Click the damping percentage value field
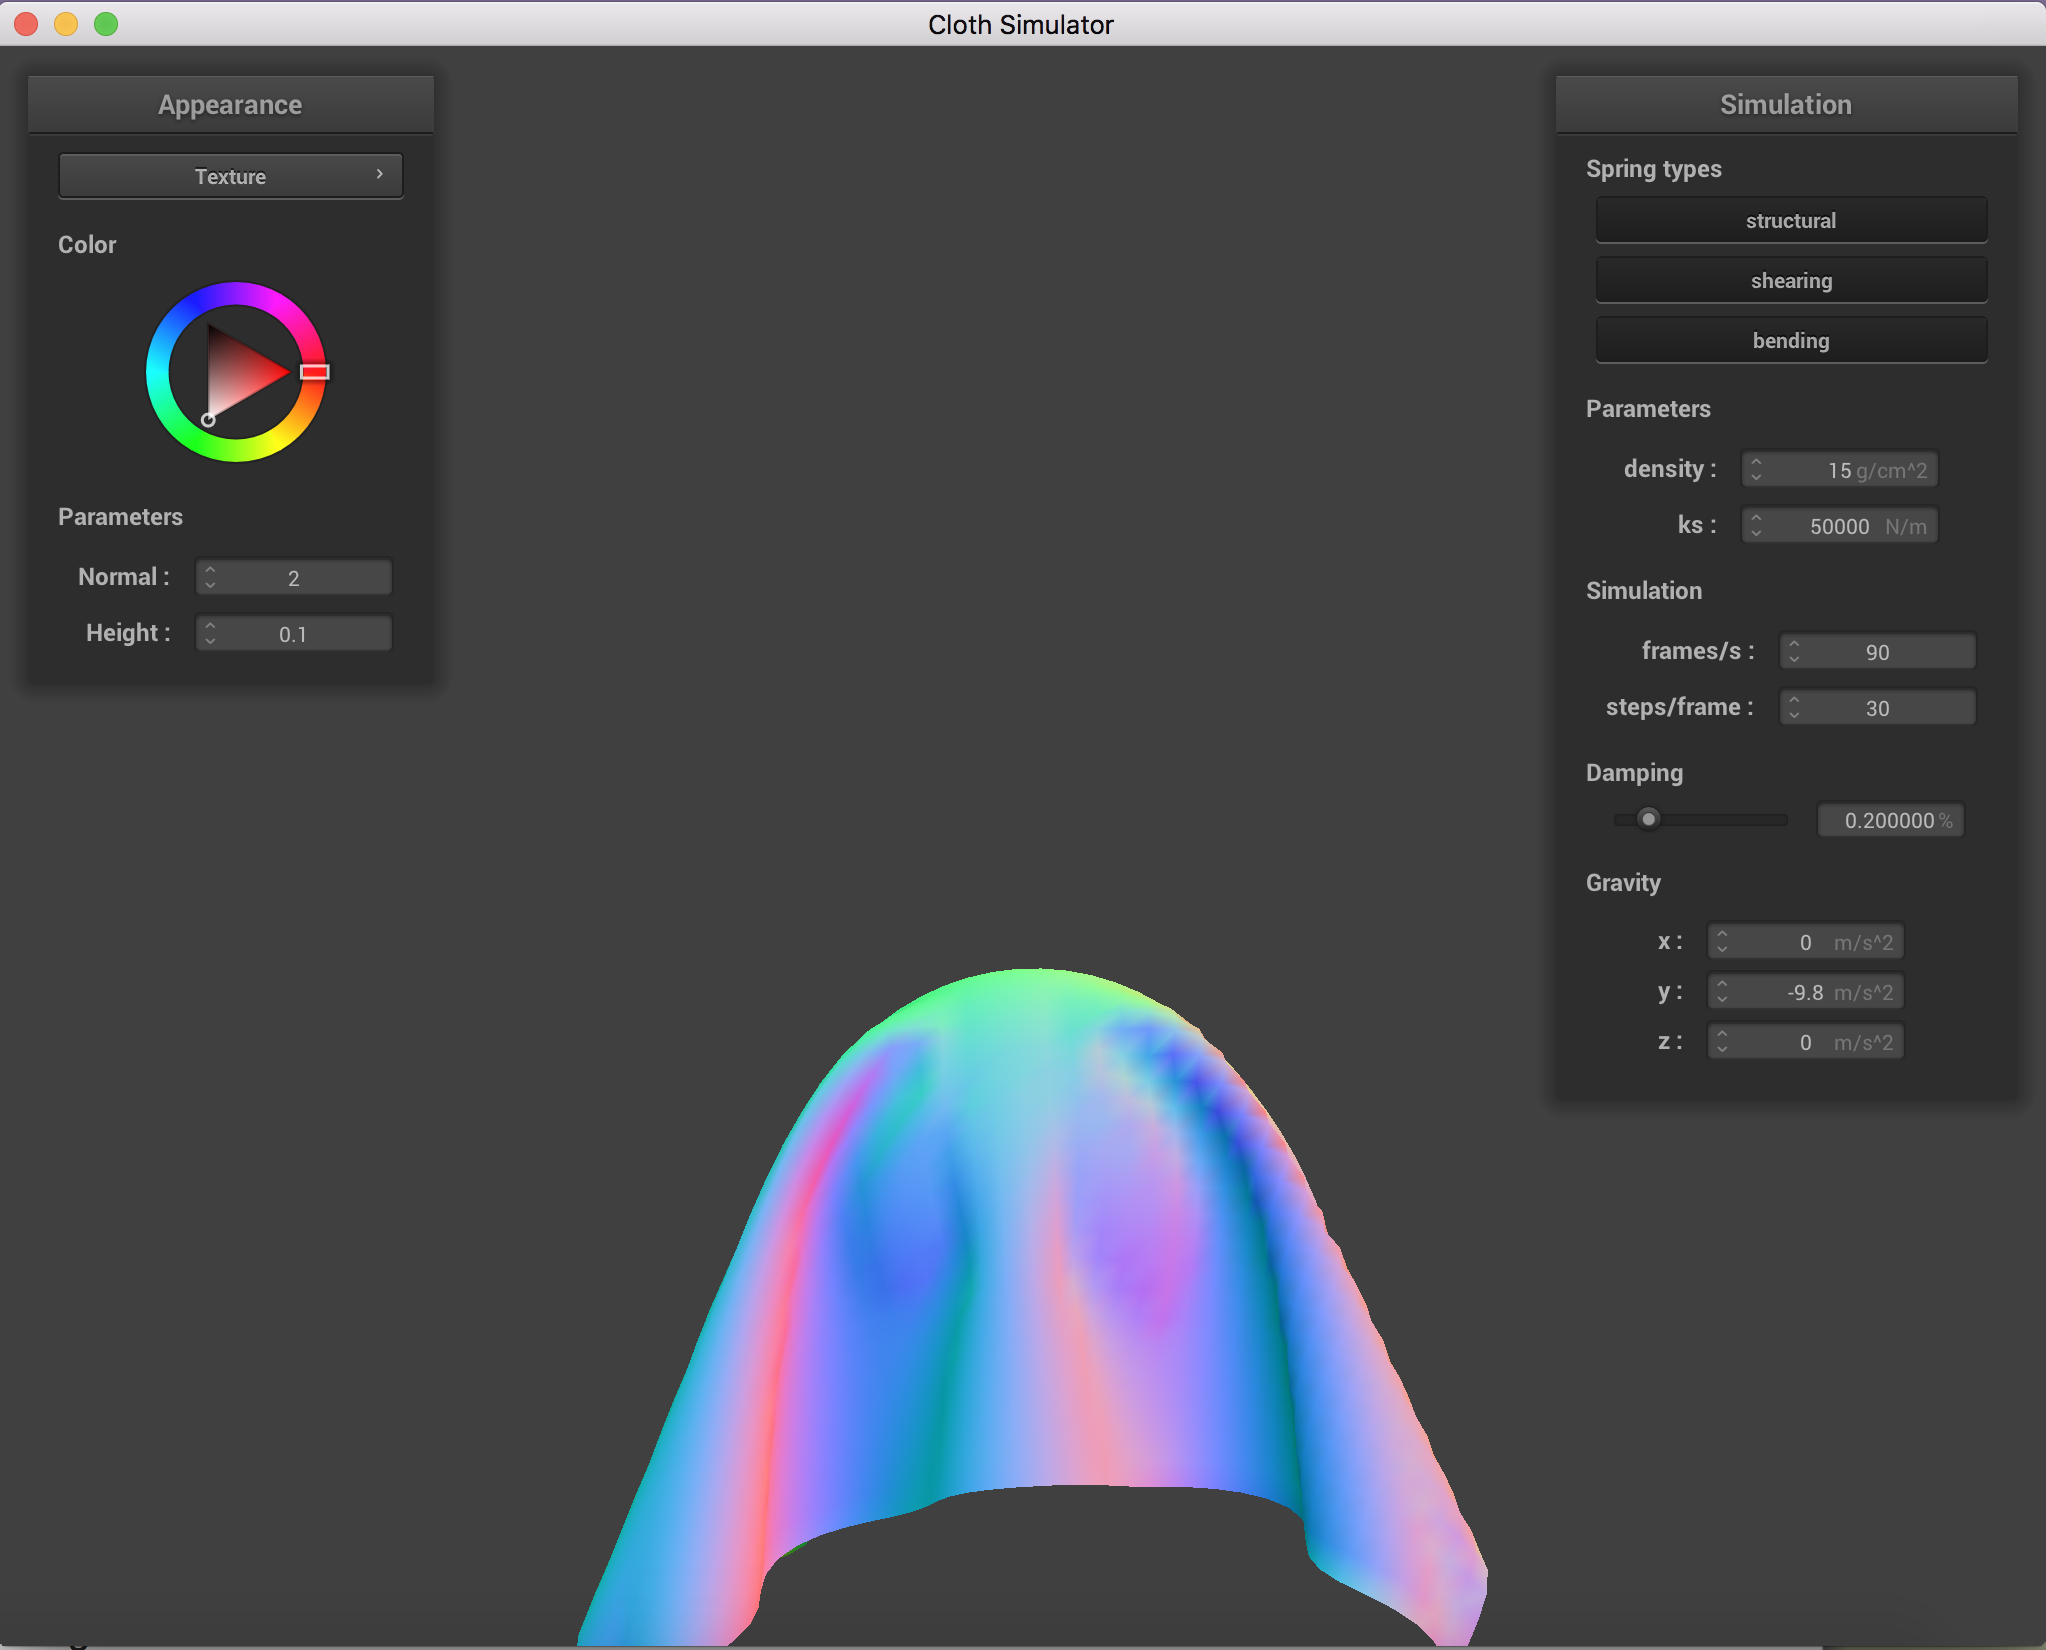2046x1650 pixels. coord(1889,820)
